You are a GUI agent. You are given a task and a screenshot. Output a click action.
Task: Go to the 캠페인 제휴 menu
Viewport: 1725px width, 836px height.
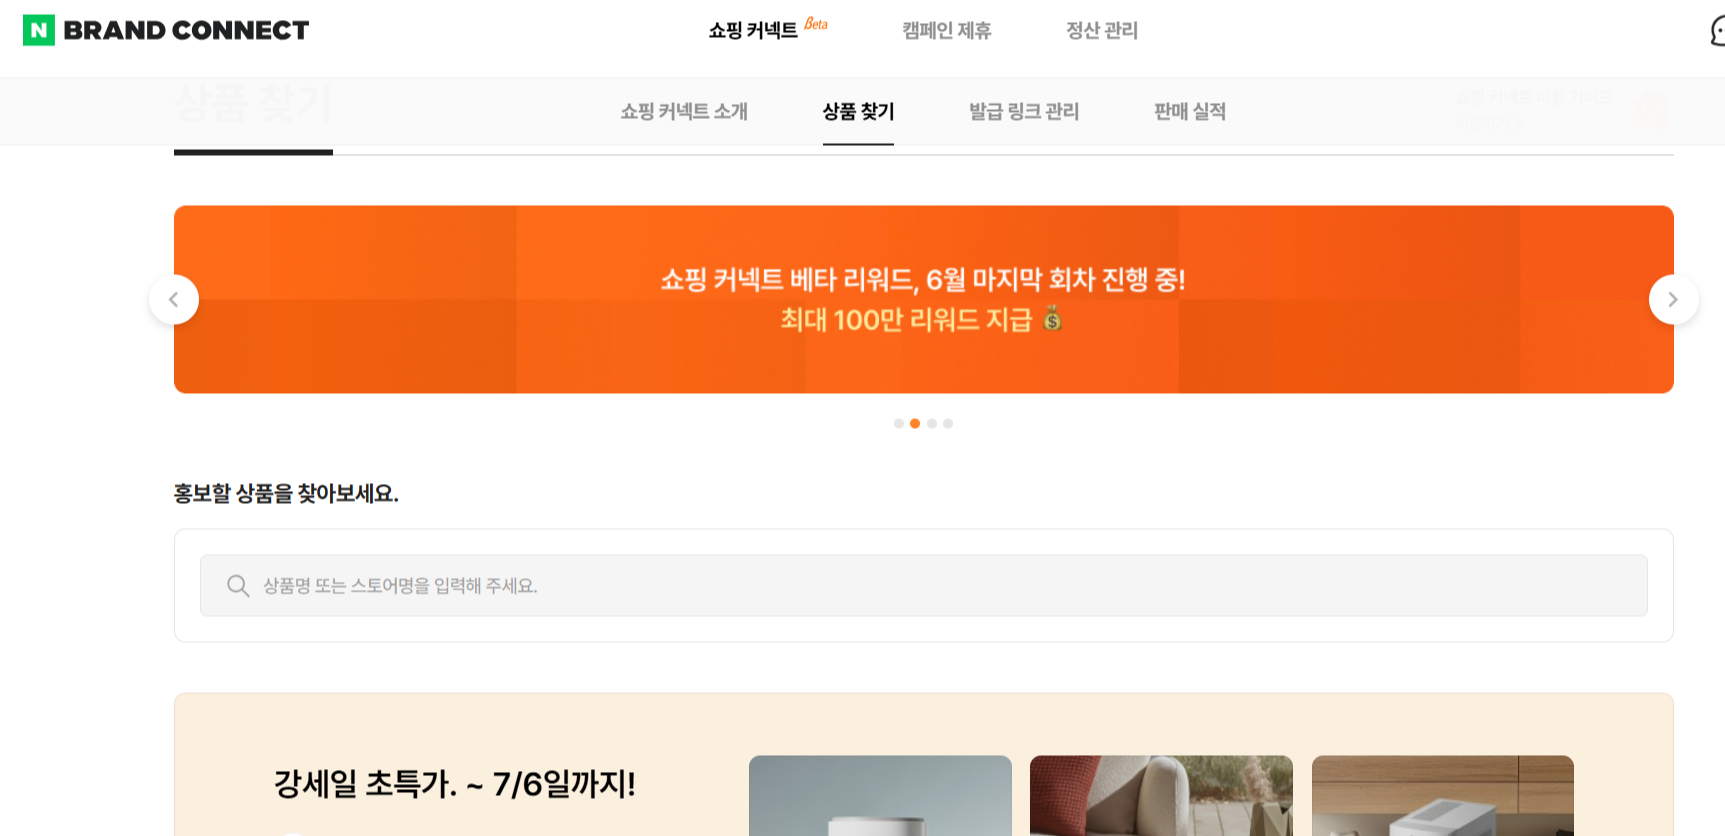(946, 31)
